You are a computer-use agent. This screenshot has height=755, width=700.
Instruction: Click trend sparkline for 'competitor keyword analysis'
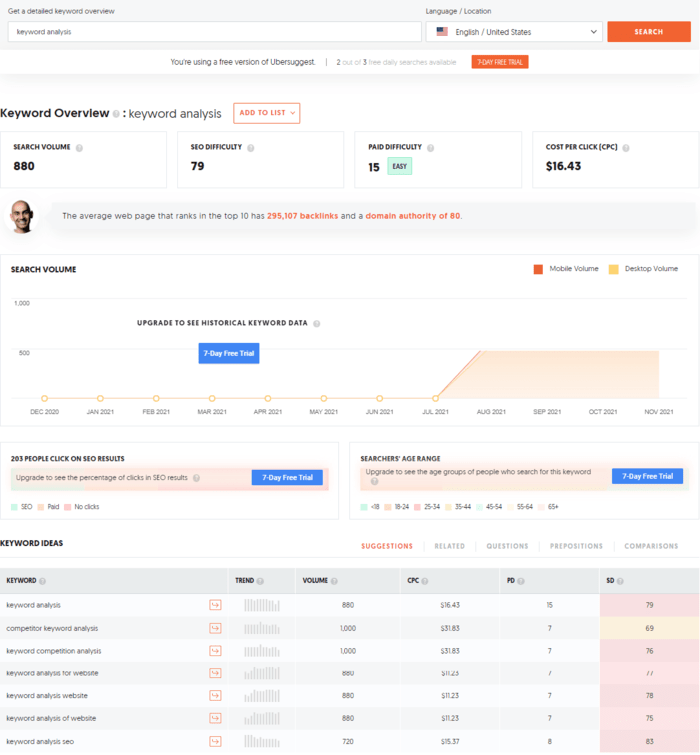click(x=262, y=628)
